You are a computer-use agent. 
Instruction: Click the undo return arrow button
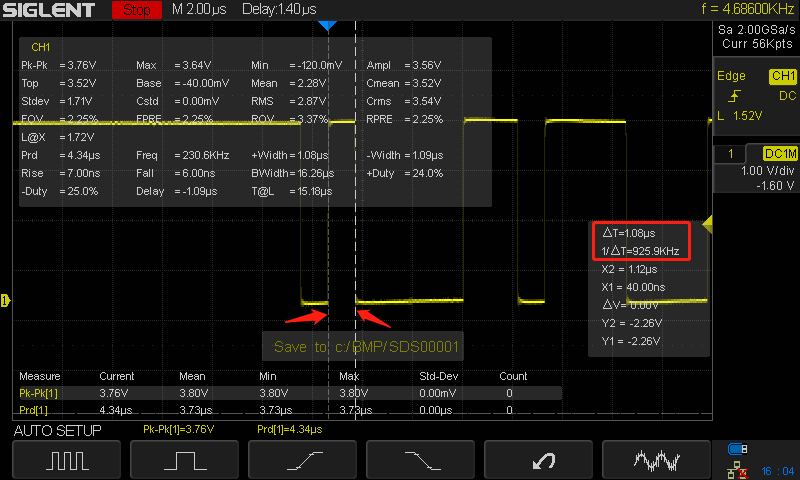pos(538,460)
